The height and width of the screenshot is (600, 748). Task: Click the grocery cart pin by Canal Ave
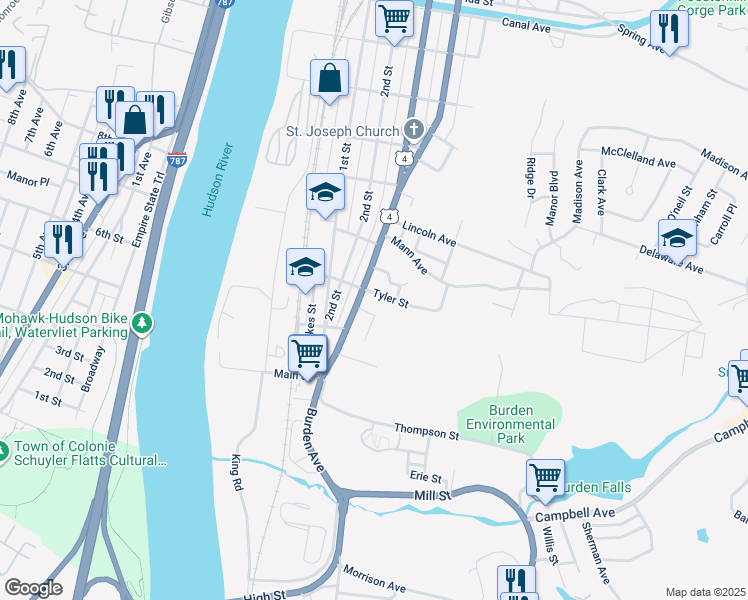click(x=394, y=22)
